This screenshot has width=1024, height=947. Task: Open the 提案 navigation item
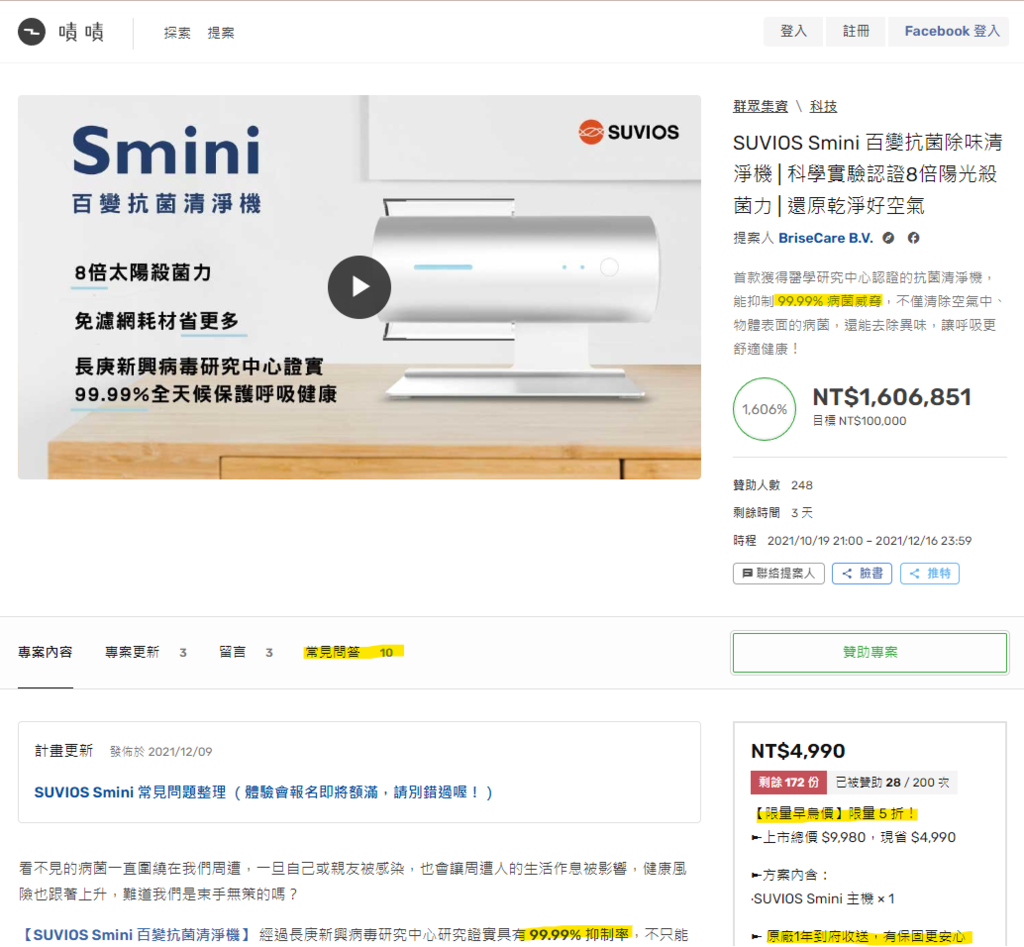221,33
